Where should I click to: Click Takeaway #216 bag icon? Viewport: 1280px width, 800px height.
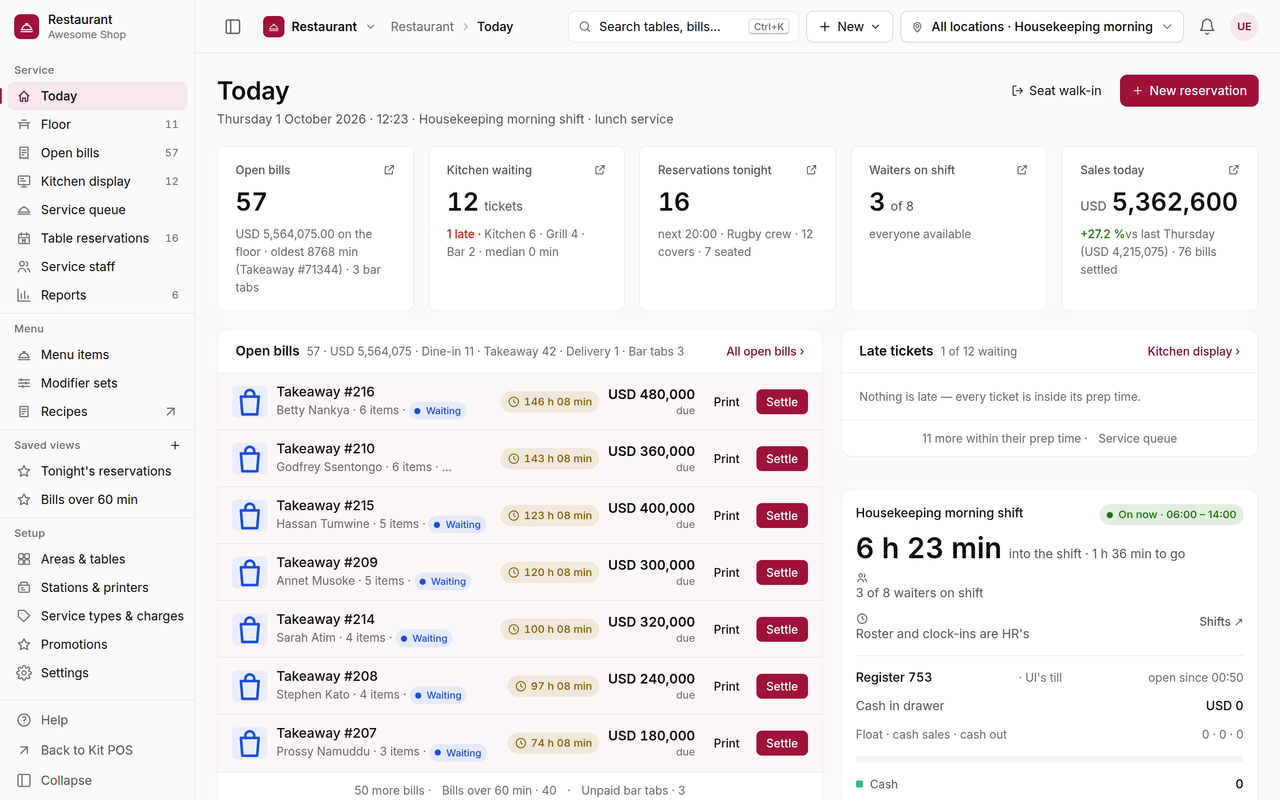[250, 402]
